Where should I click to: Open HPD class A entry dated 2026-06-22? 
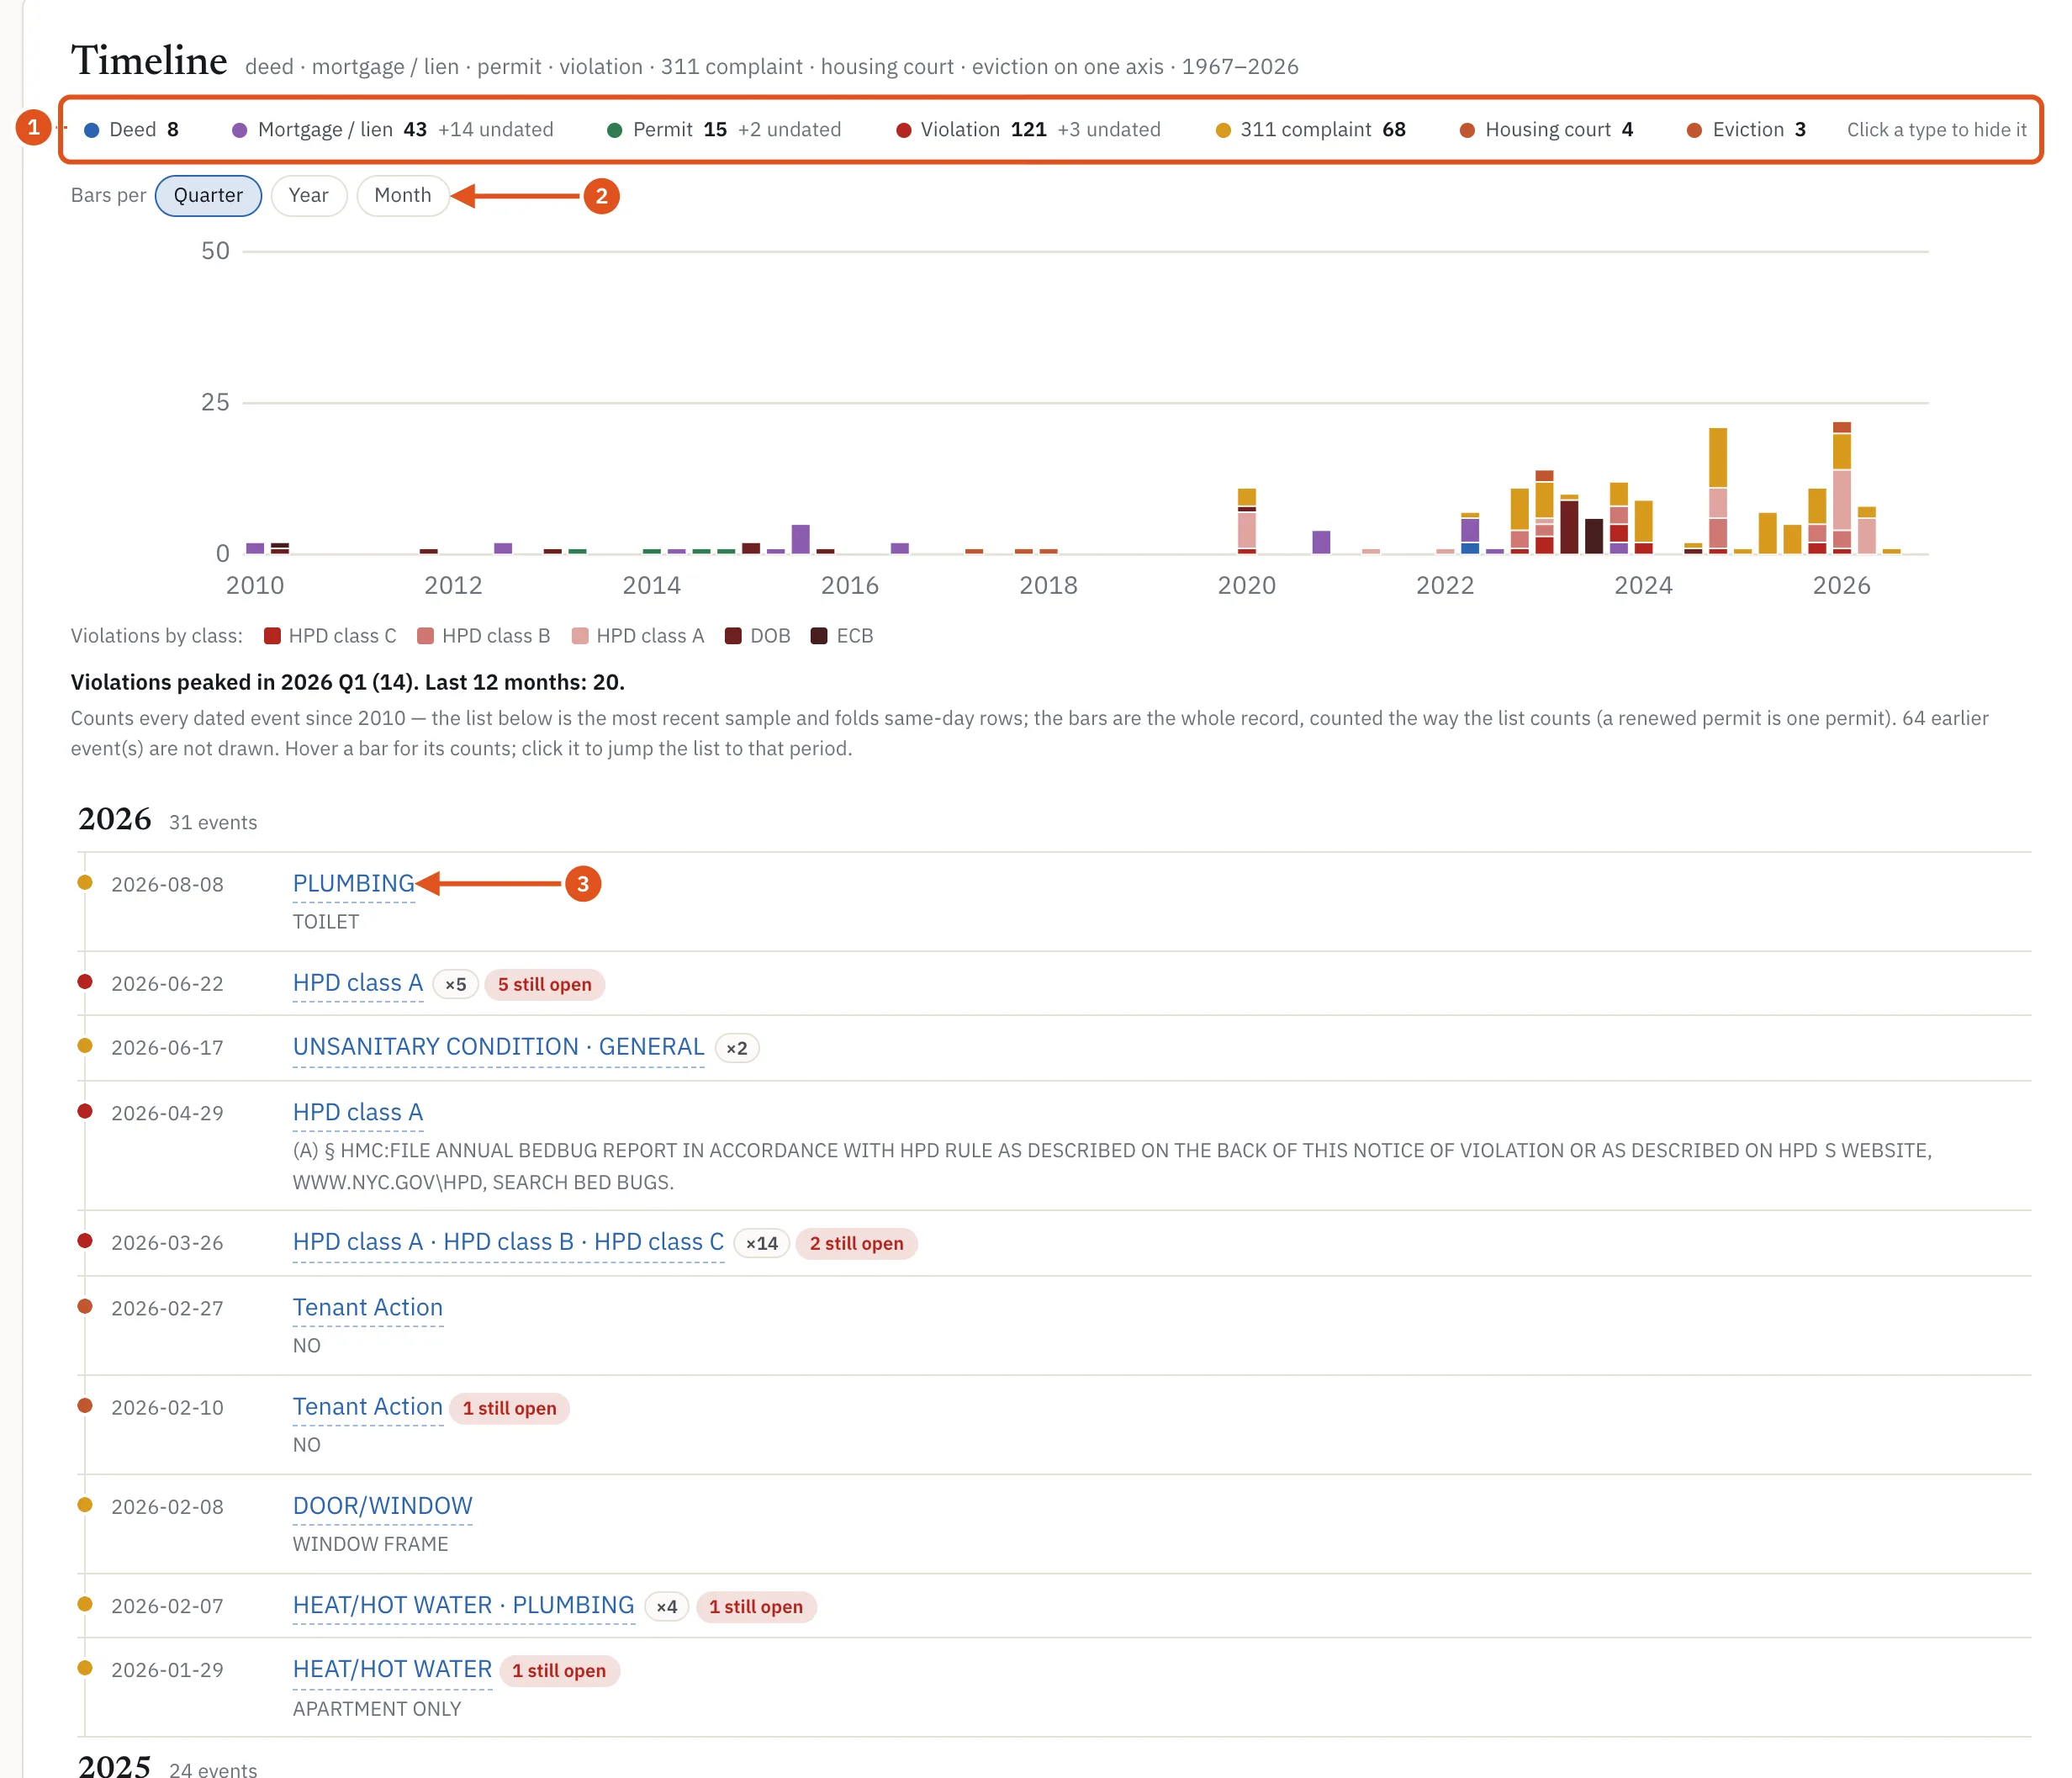(358, 983)
